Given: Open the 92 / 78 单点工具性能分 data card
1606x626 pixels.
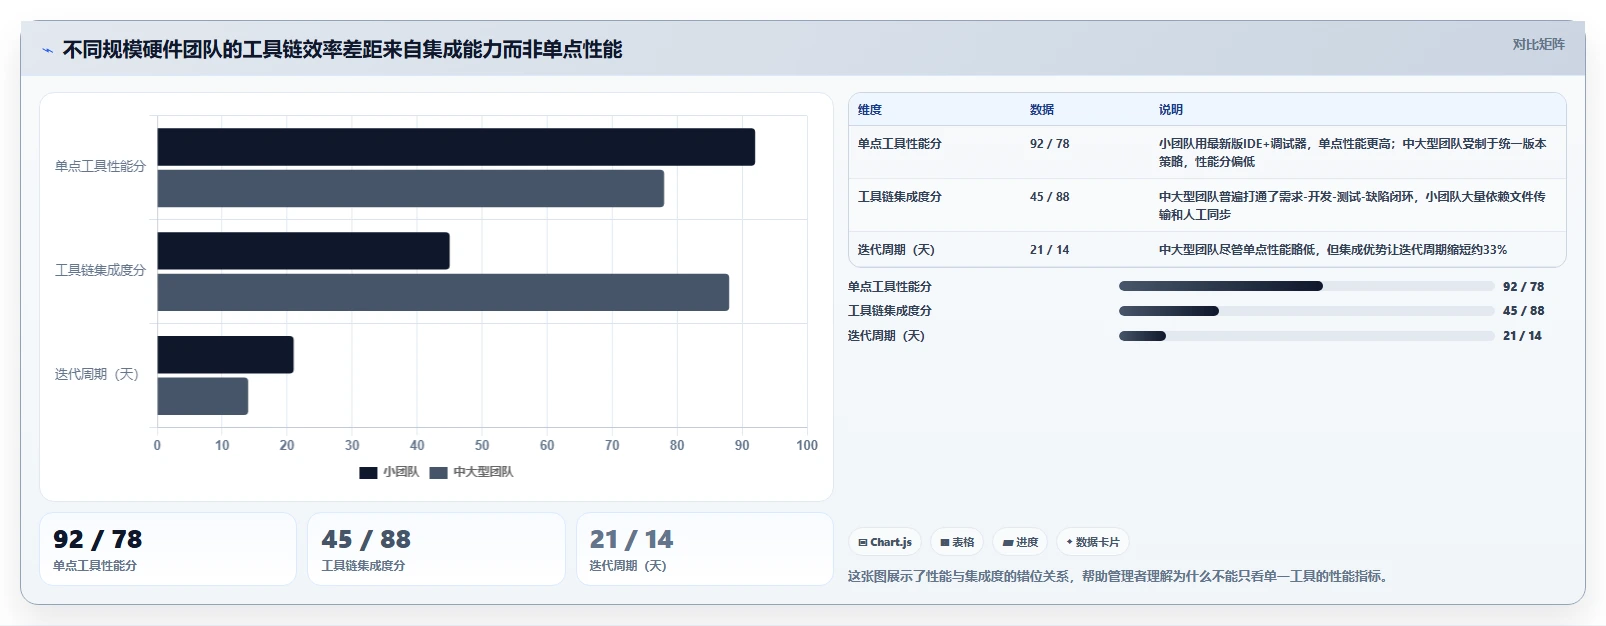Looking at the screenshot, I should click(168, 549).
